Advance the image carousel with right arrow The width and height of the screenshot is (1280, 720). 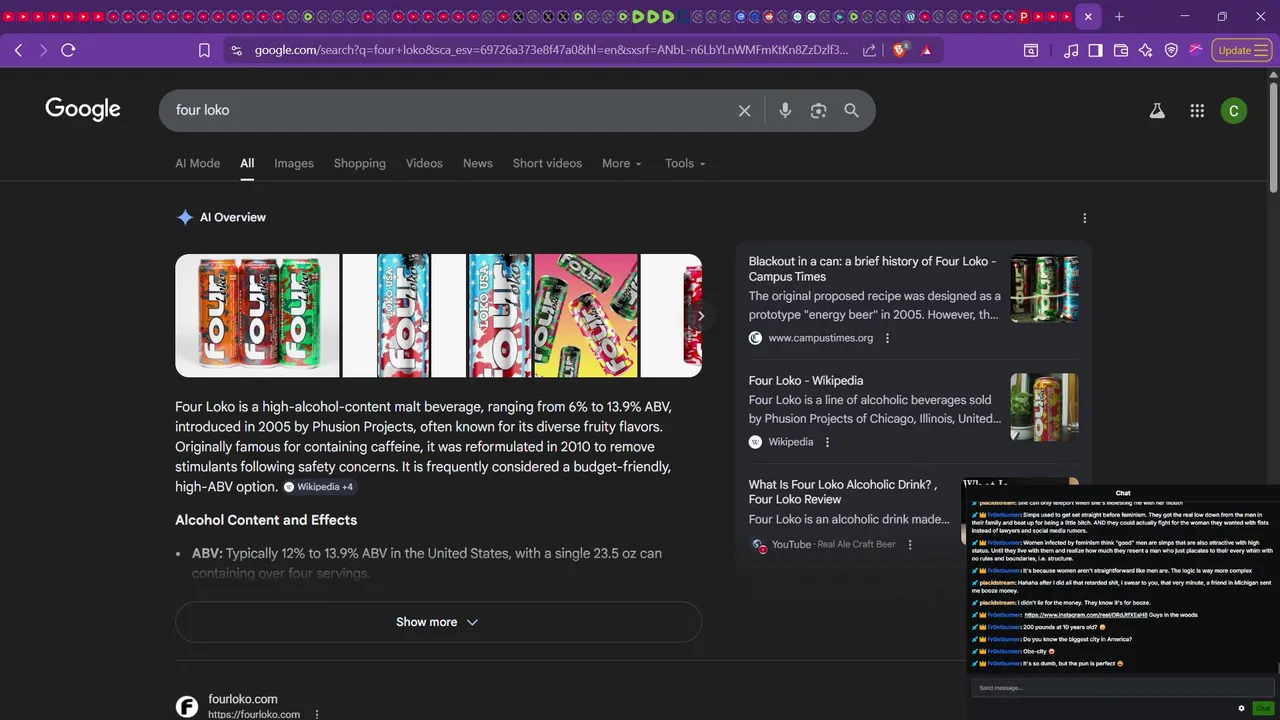pyautogui.click(x=700, y=316)
